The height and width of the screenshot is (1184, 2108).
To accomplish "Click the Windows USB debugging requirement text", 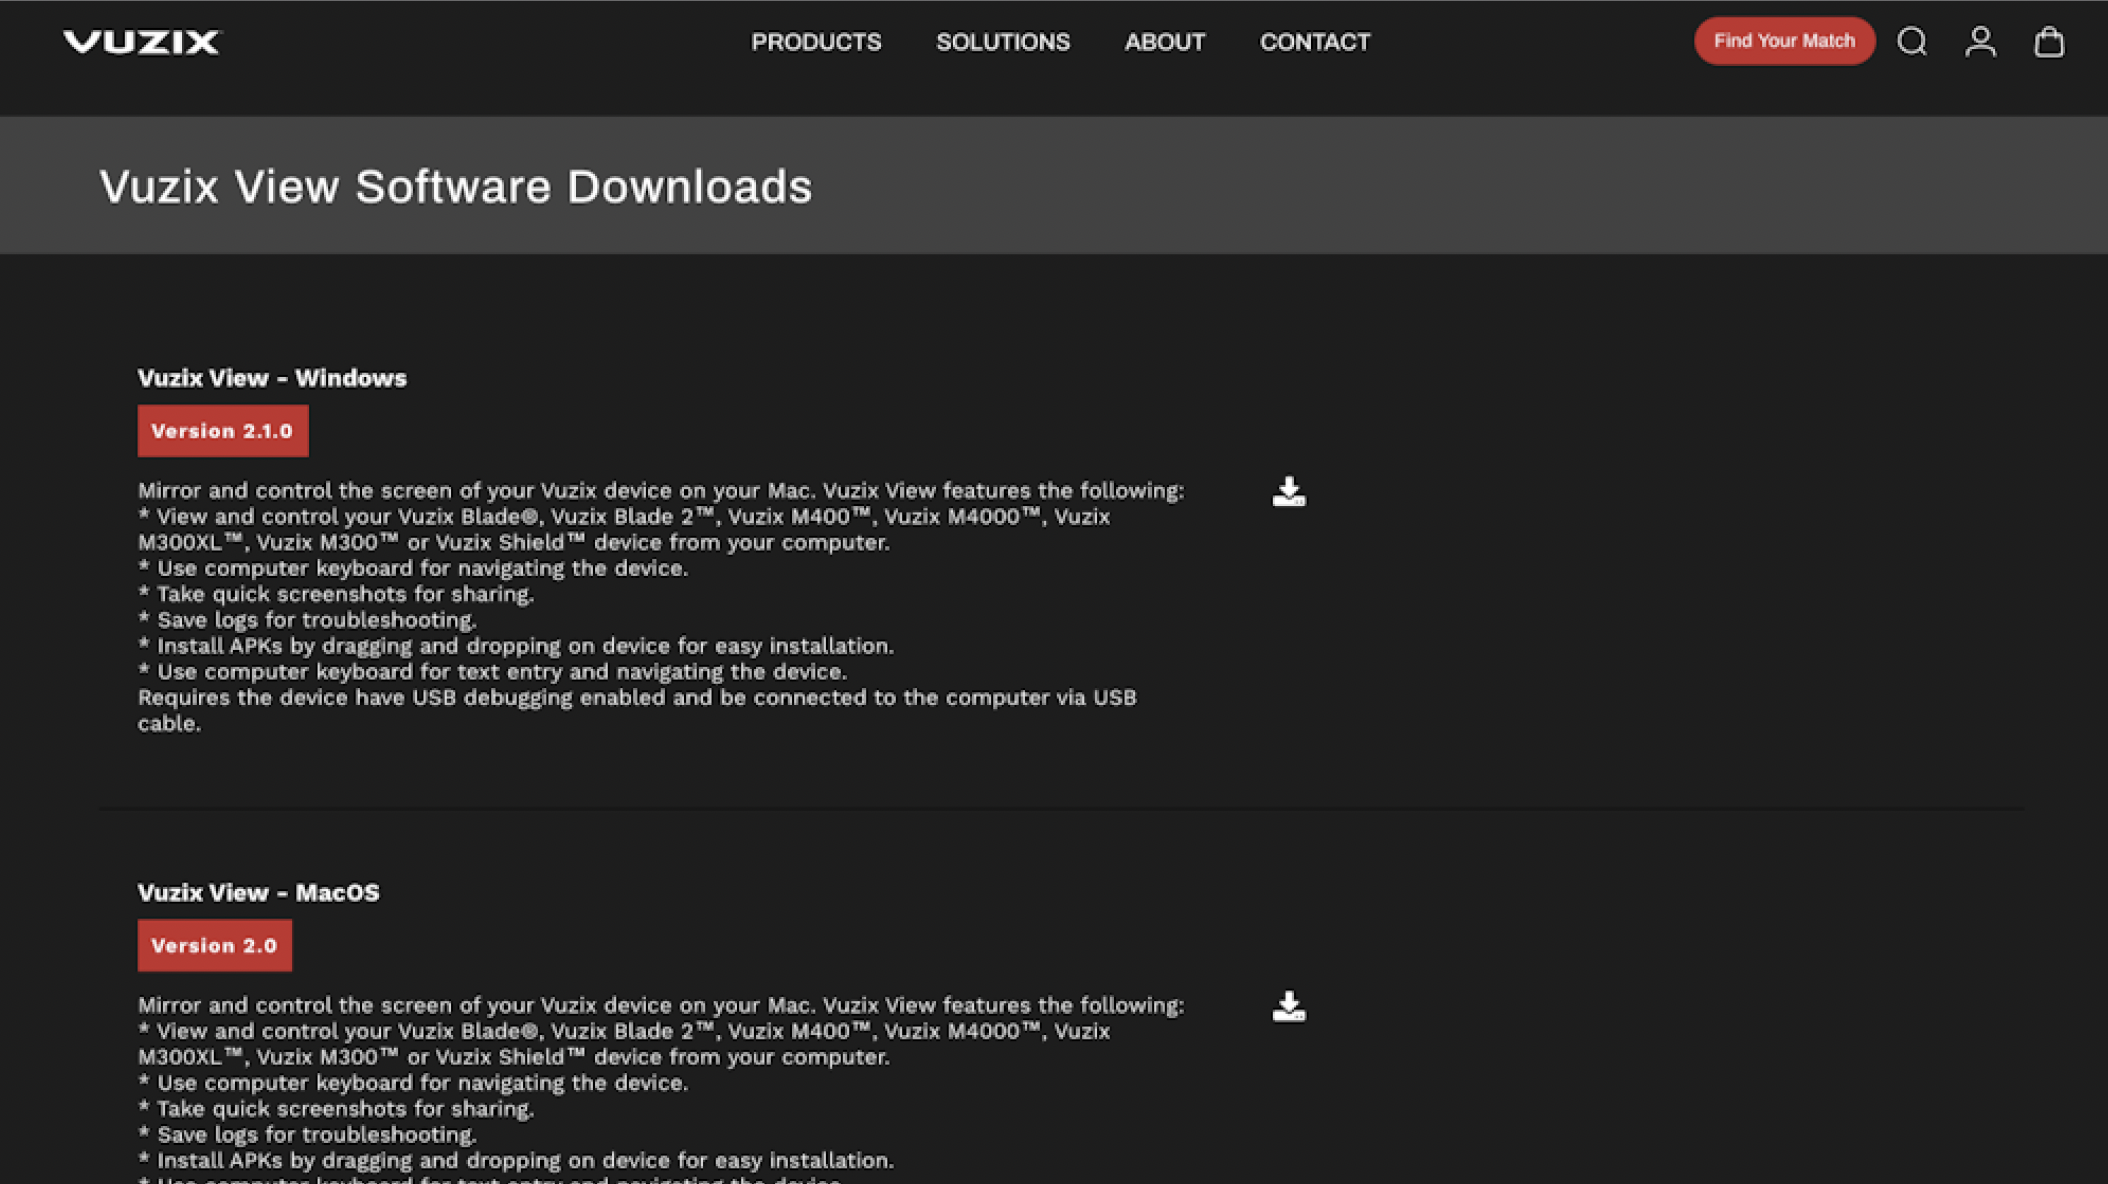I will [636, 698].
